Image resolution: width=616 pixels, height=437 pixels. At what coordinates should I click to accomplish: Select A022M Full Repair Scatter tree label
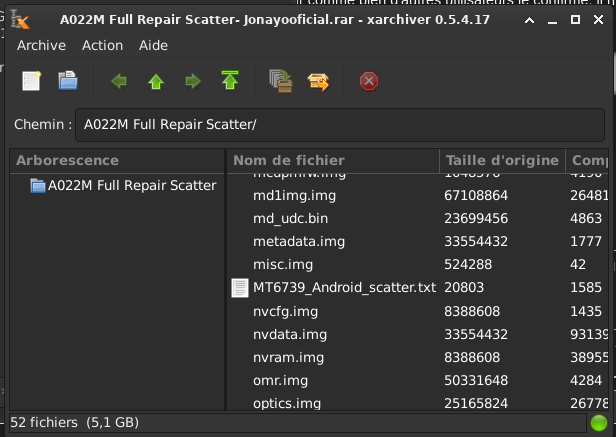pos(132,185)
